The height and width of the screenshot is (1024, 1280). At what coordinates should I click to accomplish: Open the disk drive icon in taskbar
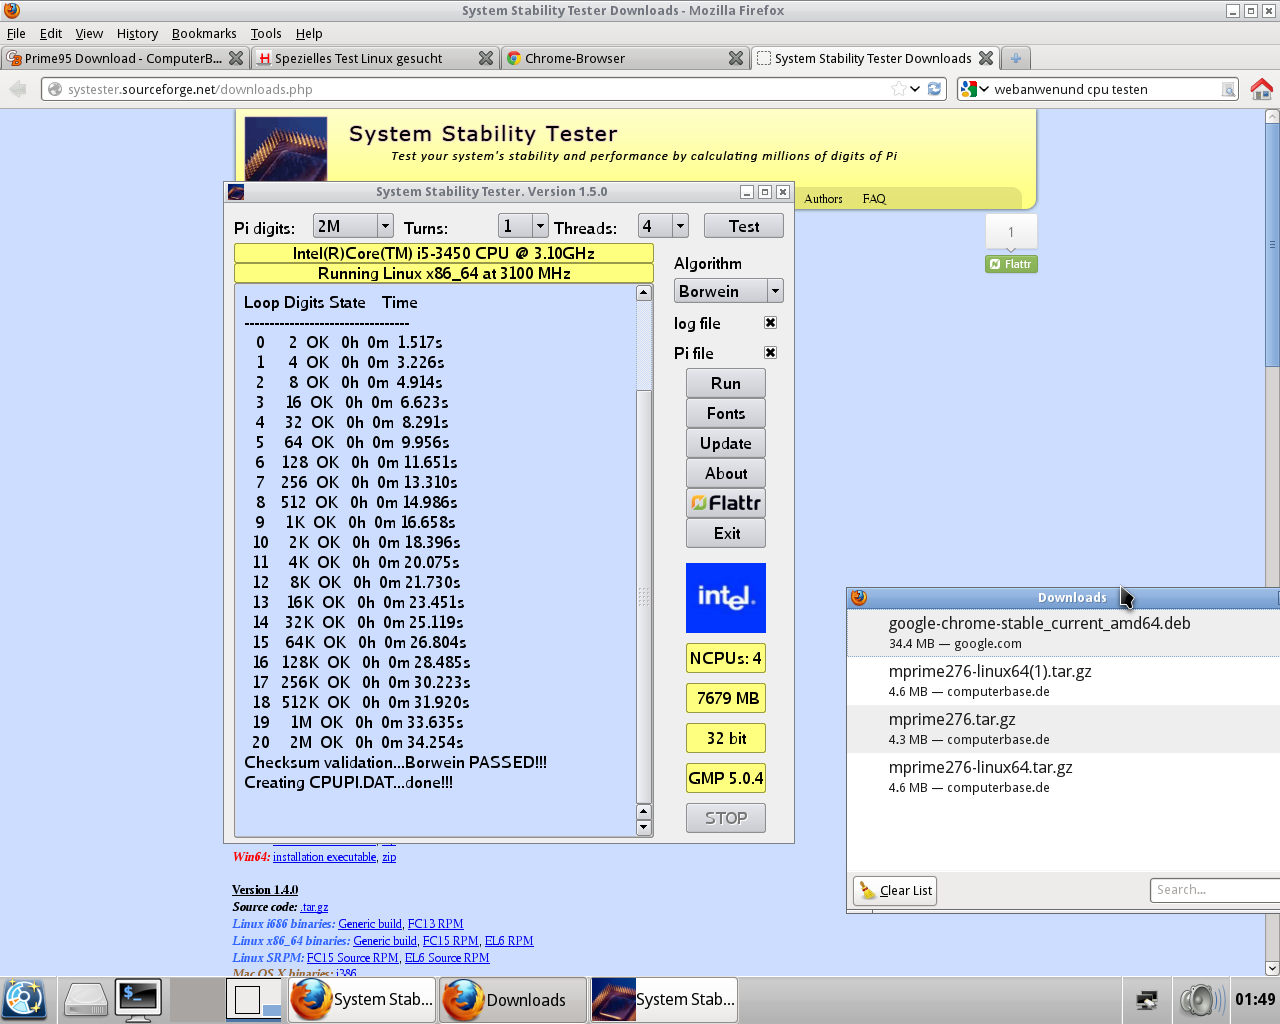(x=86, y=1000)
